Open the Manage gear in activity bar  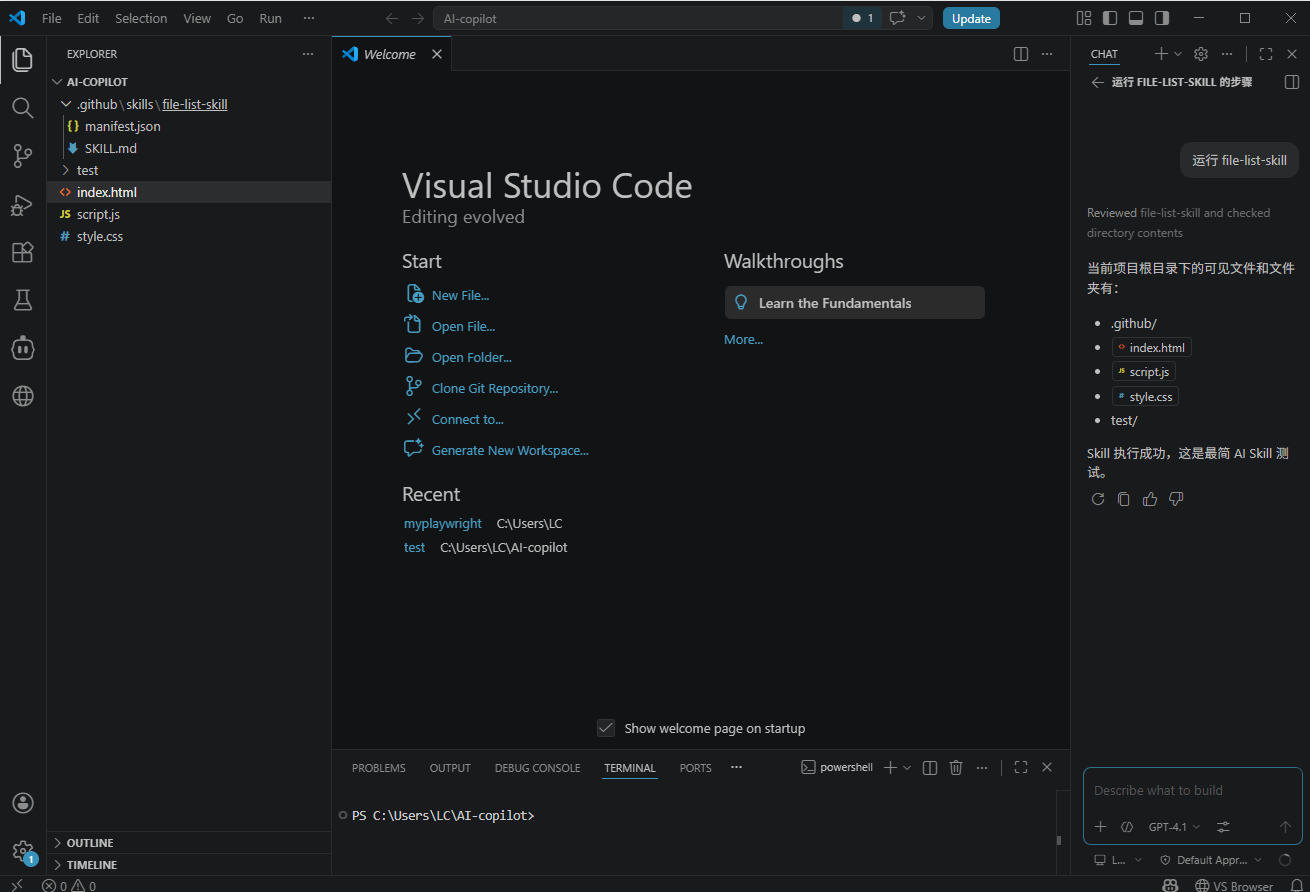22,851
